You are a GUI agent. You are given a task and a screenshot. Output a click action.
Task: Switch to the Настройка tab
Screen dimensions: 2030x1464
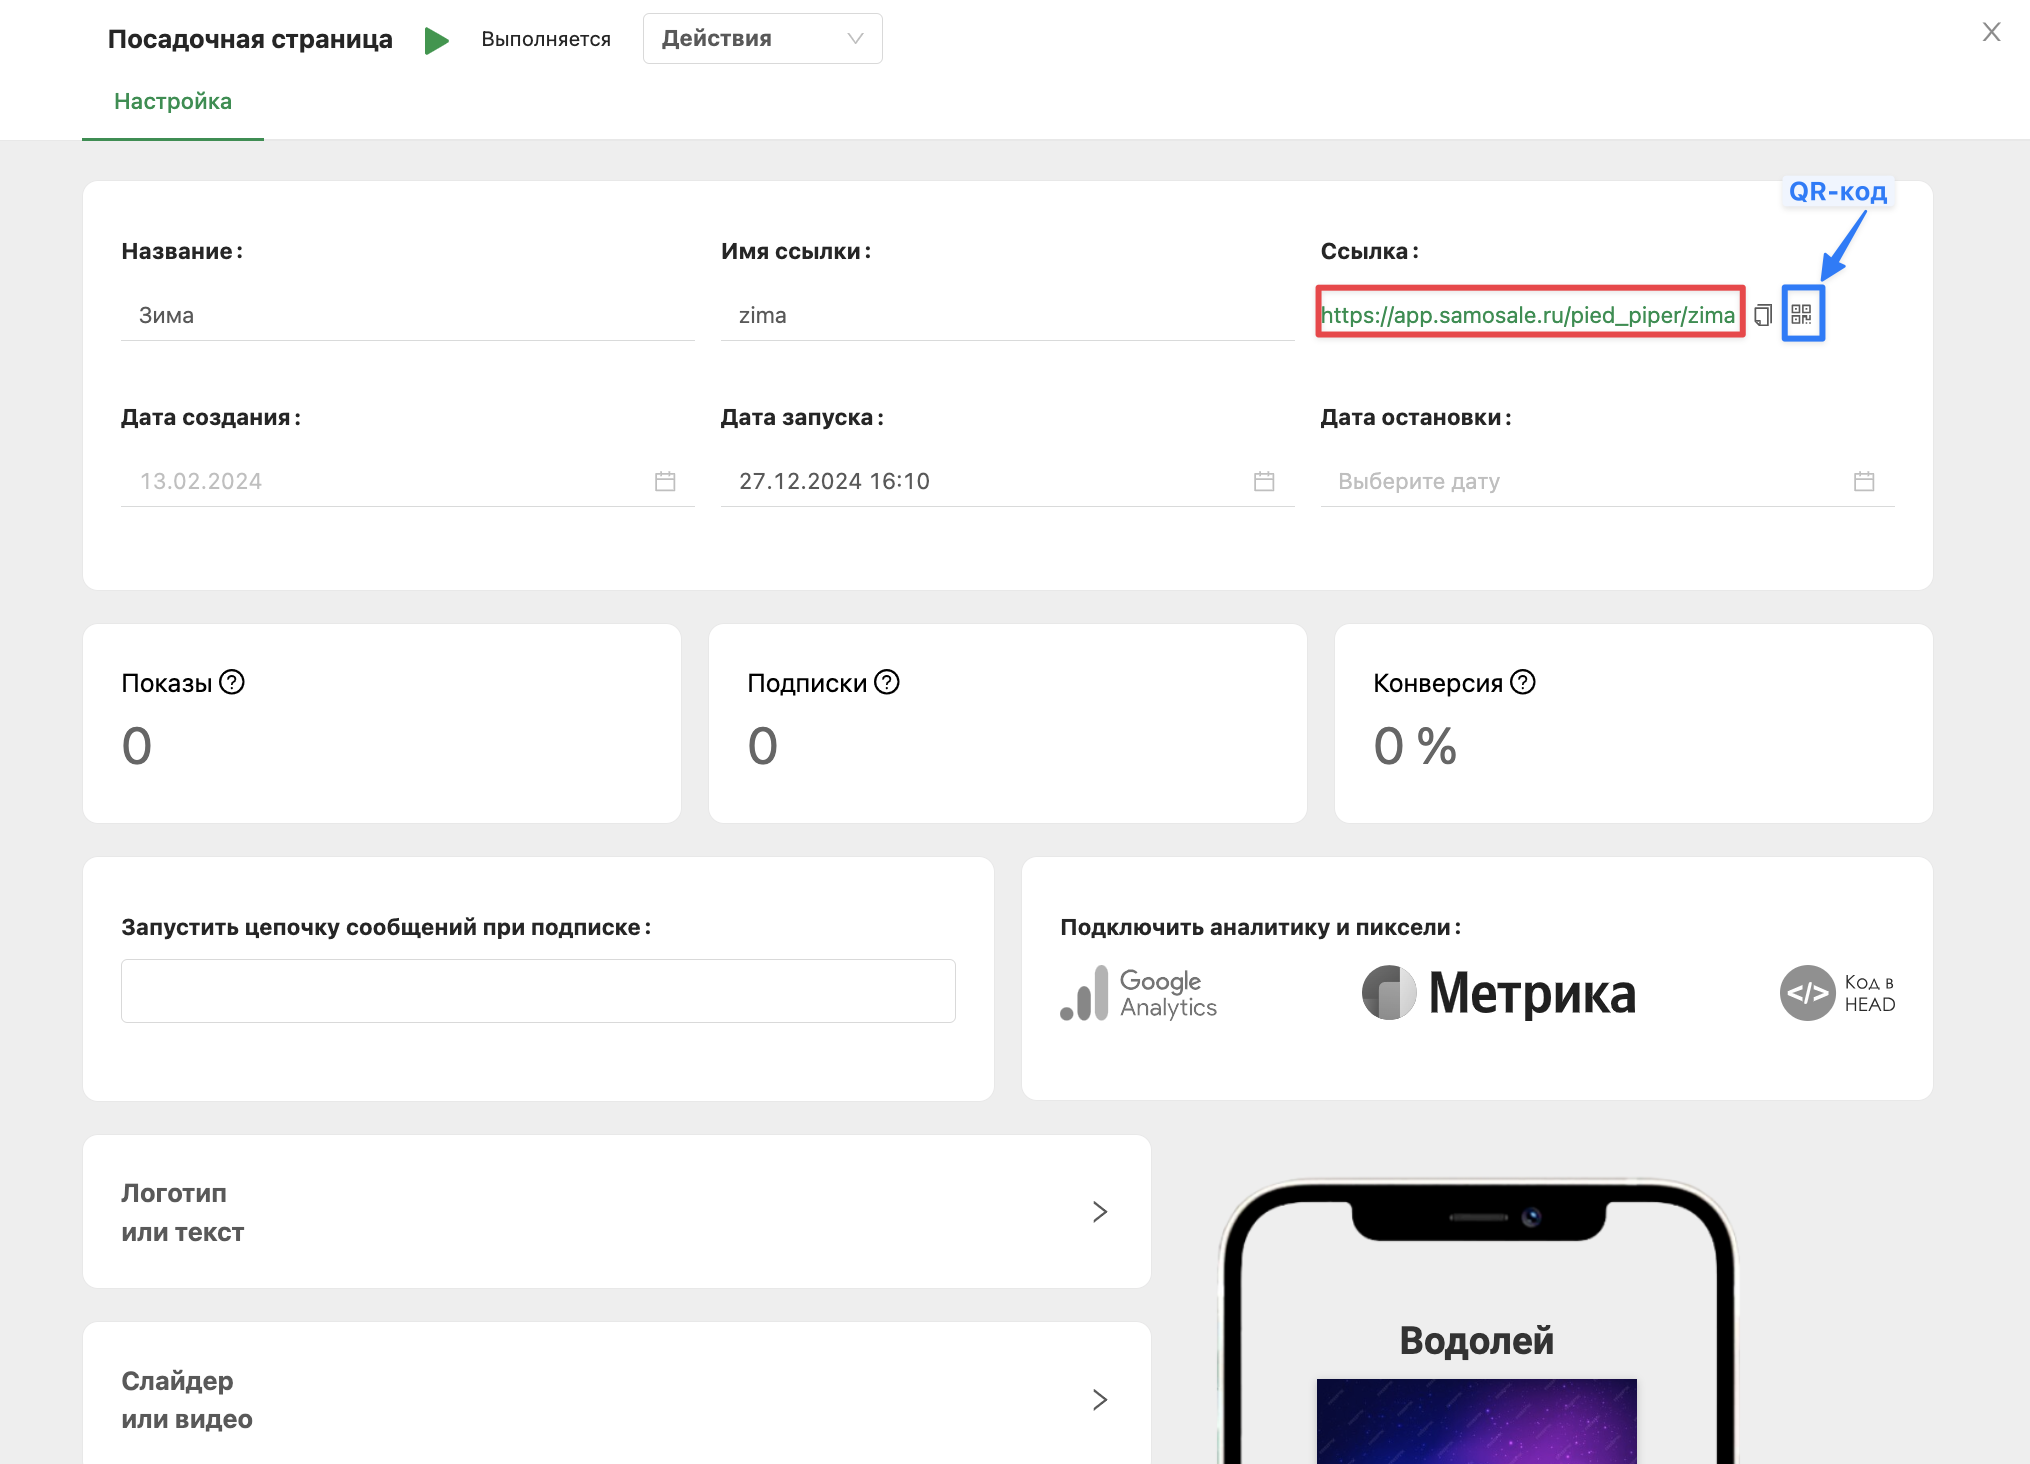click(x=173, y=101)
